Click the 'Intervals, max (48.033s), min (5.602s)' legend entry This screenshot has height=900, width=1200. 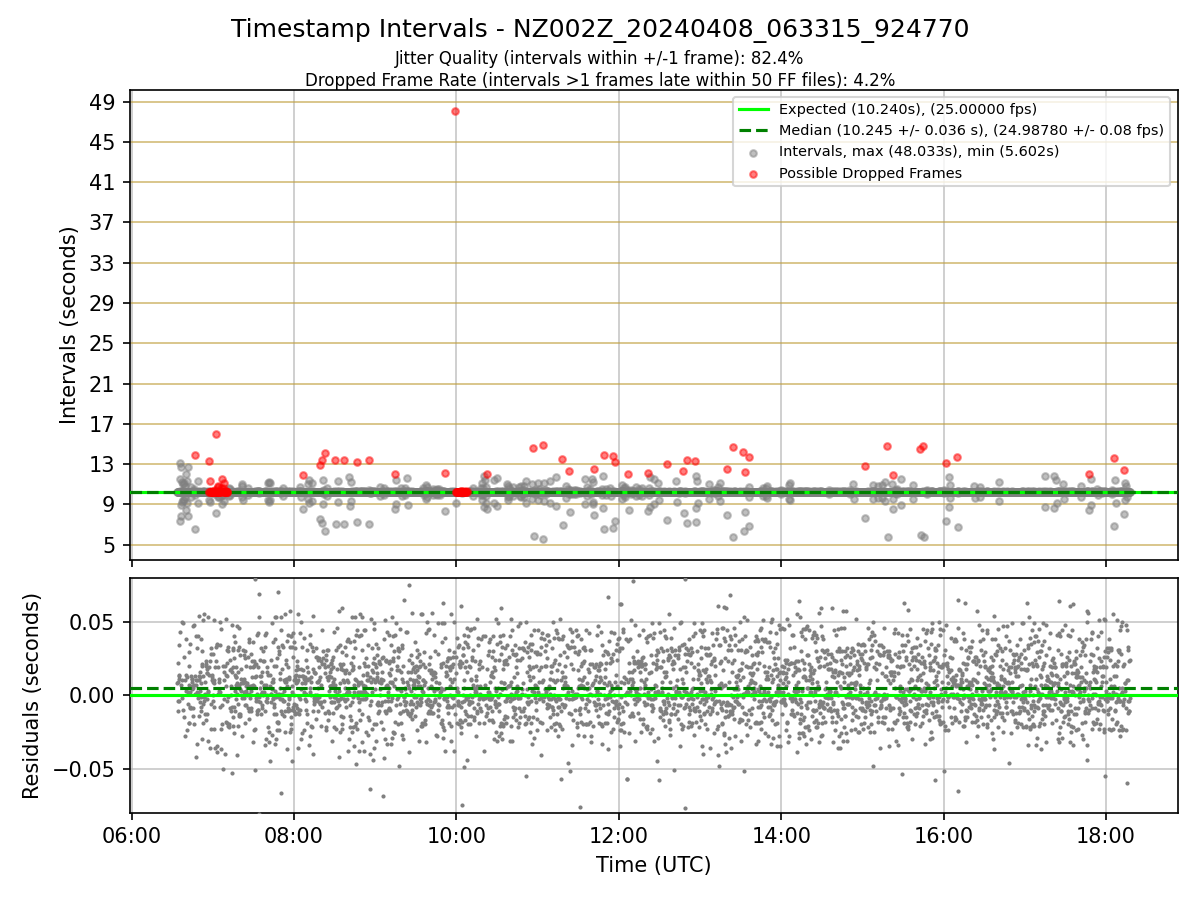pyautogui.click(x=919, y=151)
